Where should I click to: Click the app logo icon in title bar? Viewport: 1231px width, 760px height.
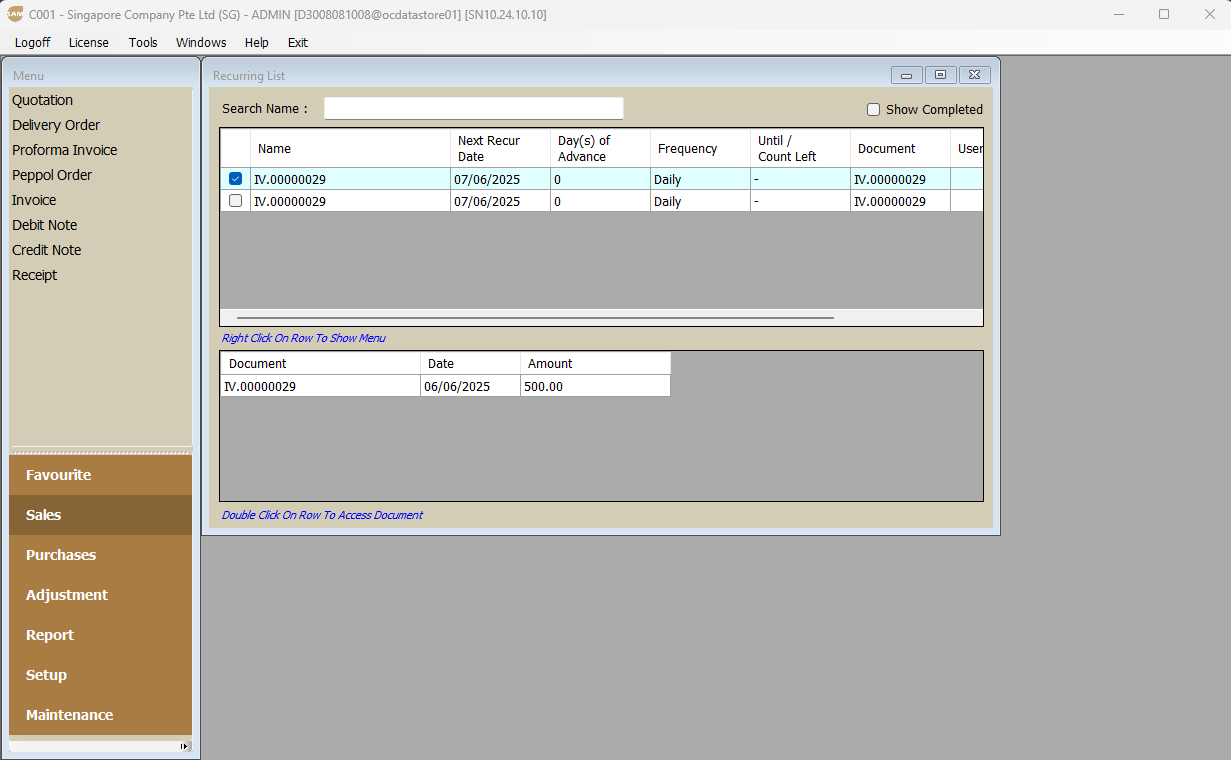pos(15,14)
